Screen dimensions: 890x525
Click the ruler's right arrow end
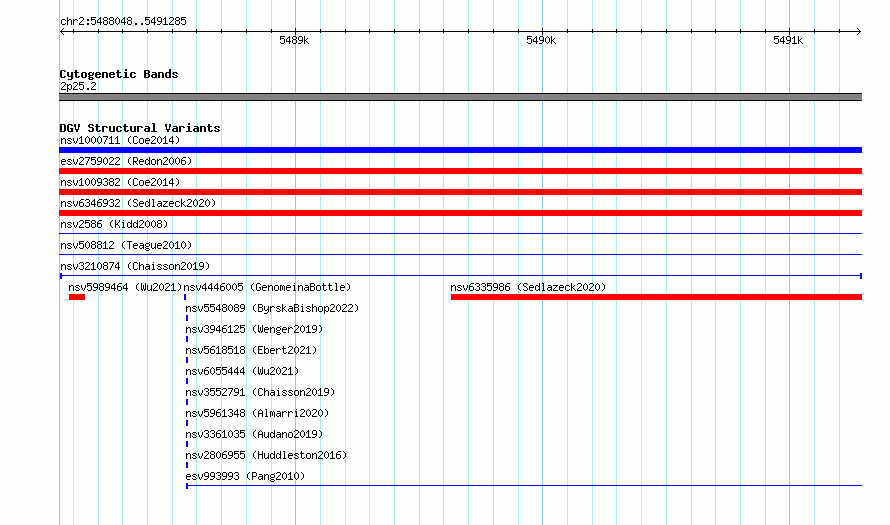coord(858,31)
